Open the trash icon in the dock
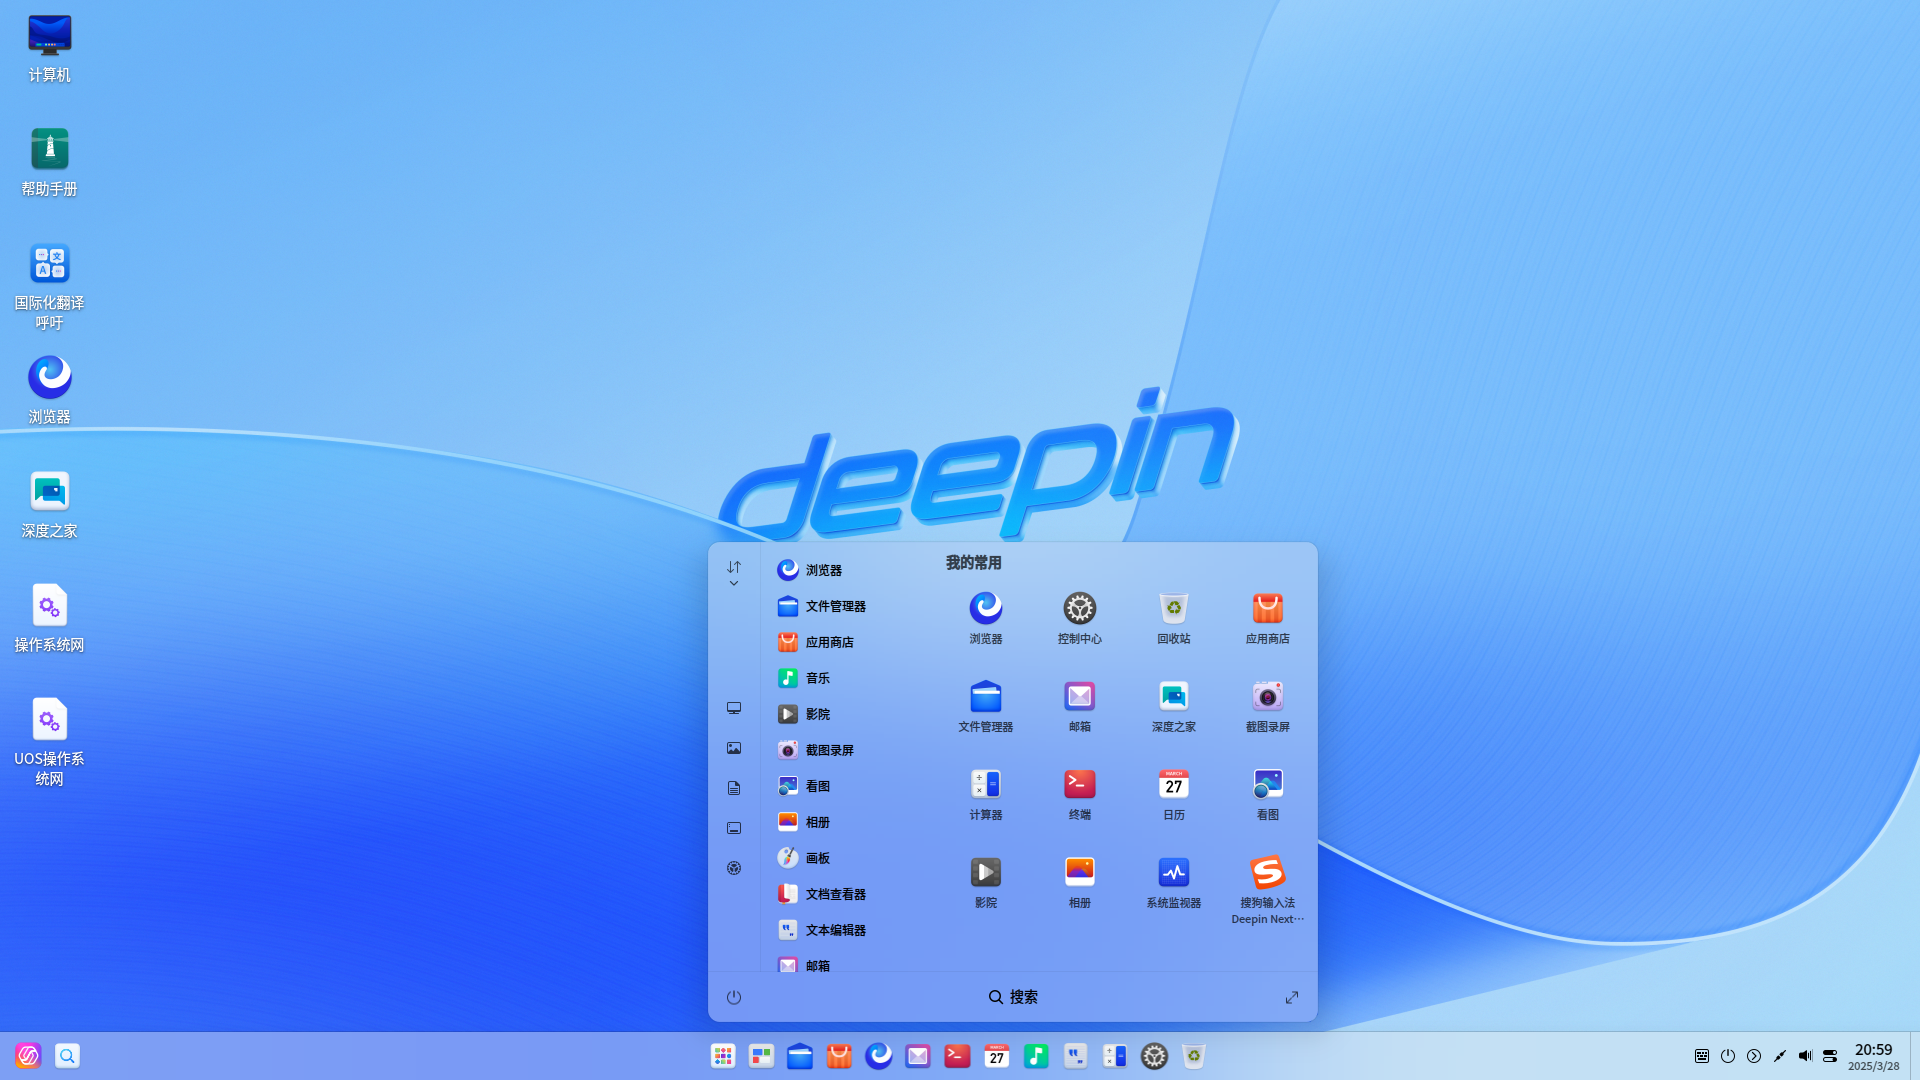 [1193, 1056]
